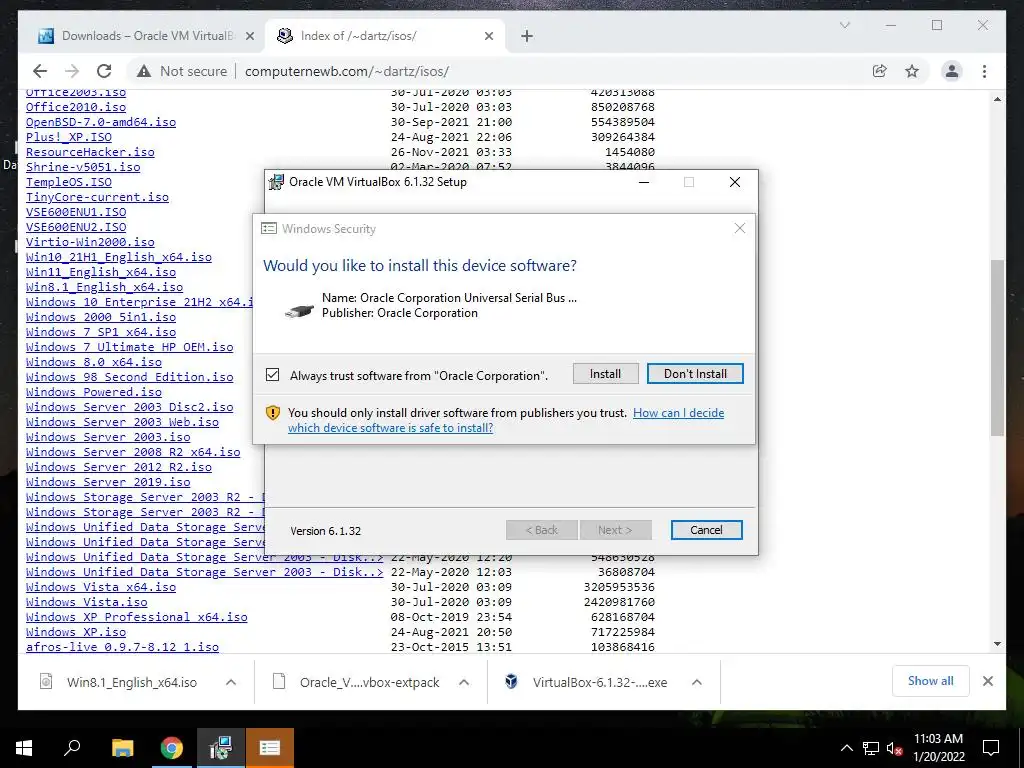The height and width of the screenshot is (768, 1024).
Task: Click the share page icon
Action: [880, 71]
